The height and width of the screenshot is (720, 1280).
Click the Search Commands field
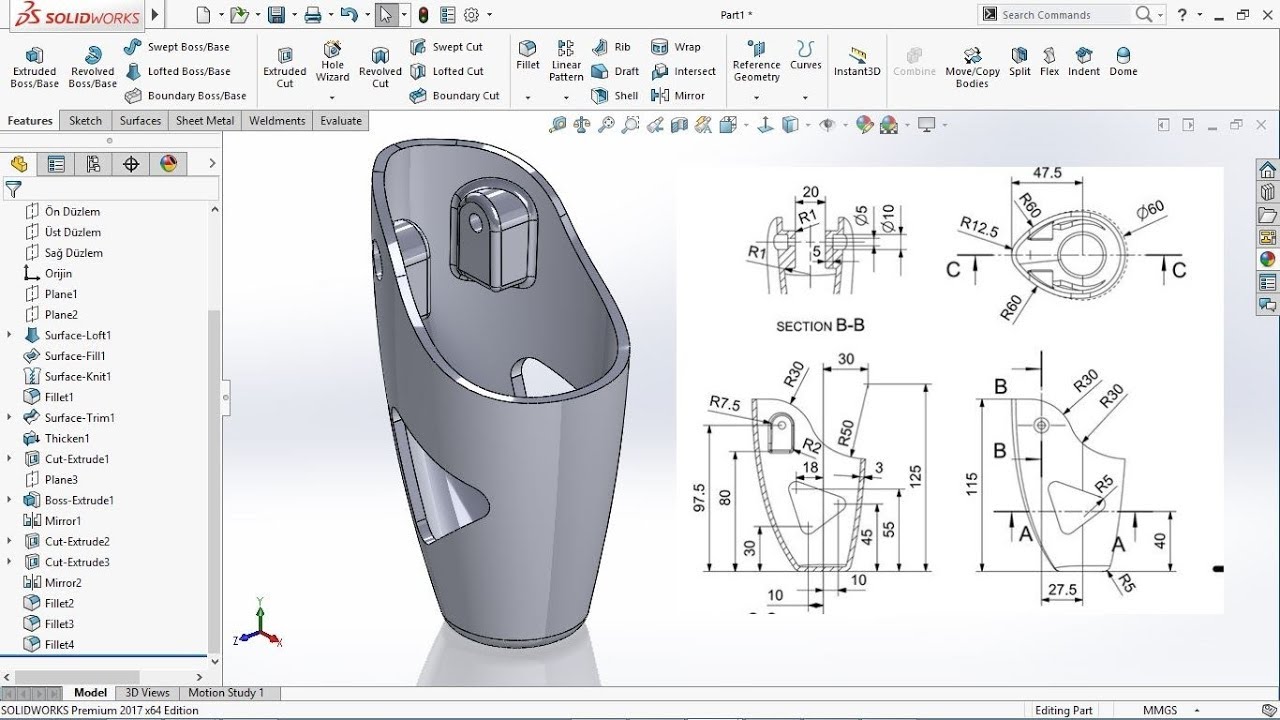pyautogui.click(x=1065, y=15)
